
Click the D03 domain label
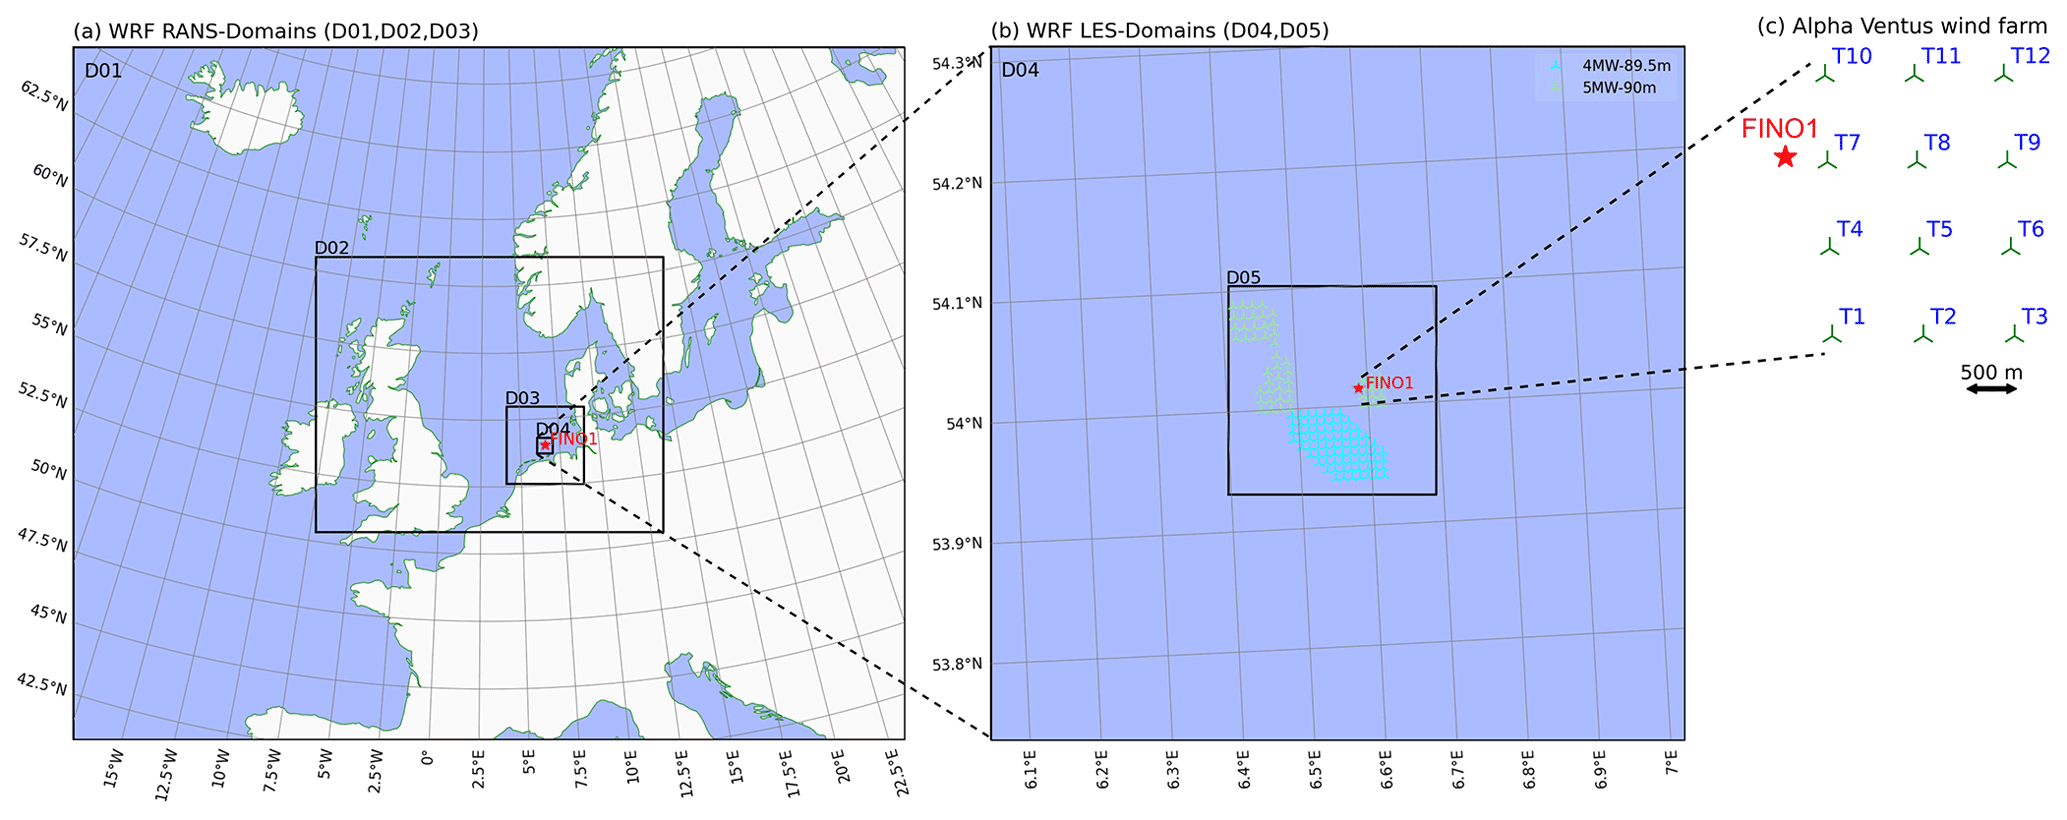click(x=522, y=398)
